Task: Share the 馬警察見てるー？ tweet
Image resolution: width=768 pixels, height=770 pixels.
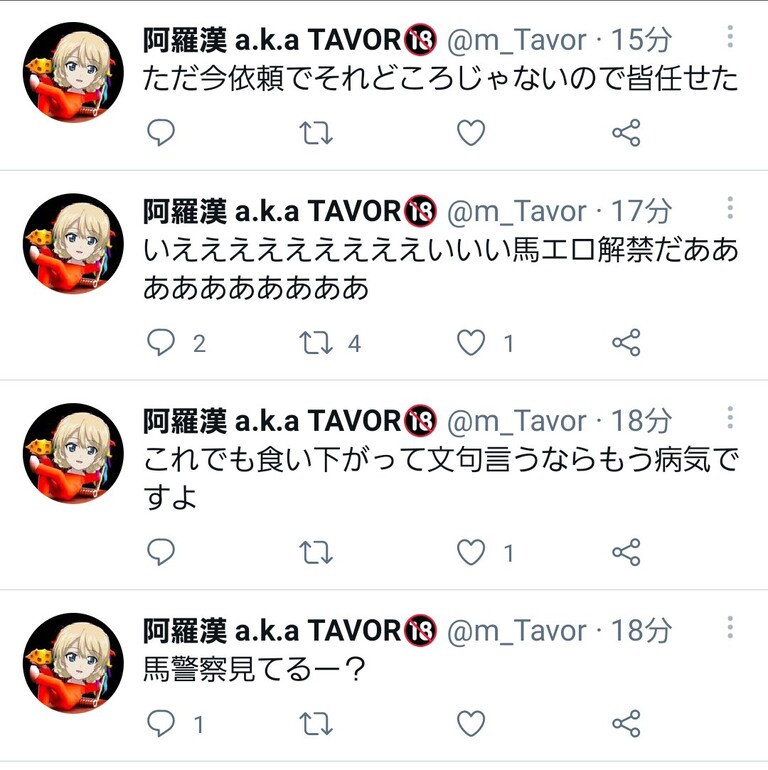Action: [x=626, y=723]
